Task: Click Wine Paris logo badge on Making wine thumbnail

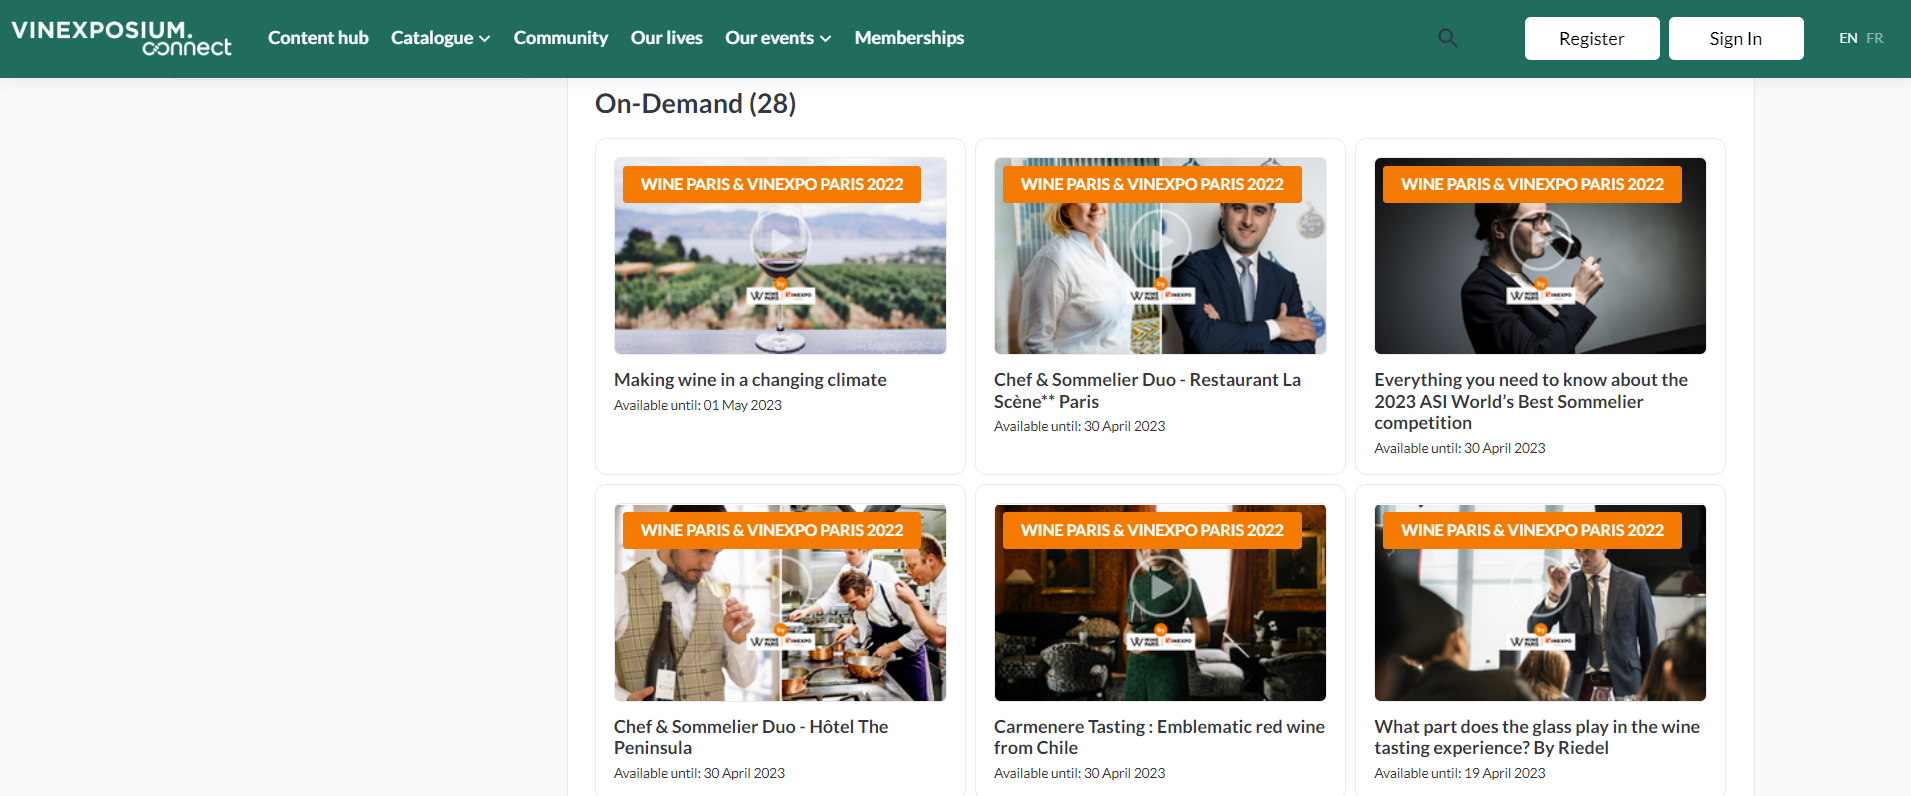Action: coord(781,294)
